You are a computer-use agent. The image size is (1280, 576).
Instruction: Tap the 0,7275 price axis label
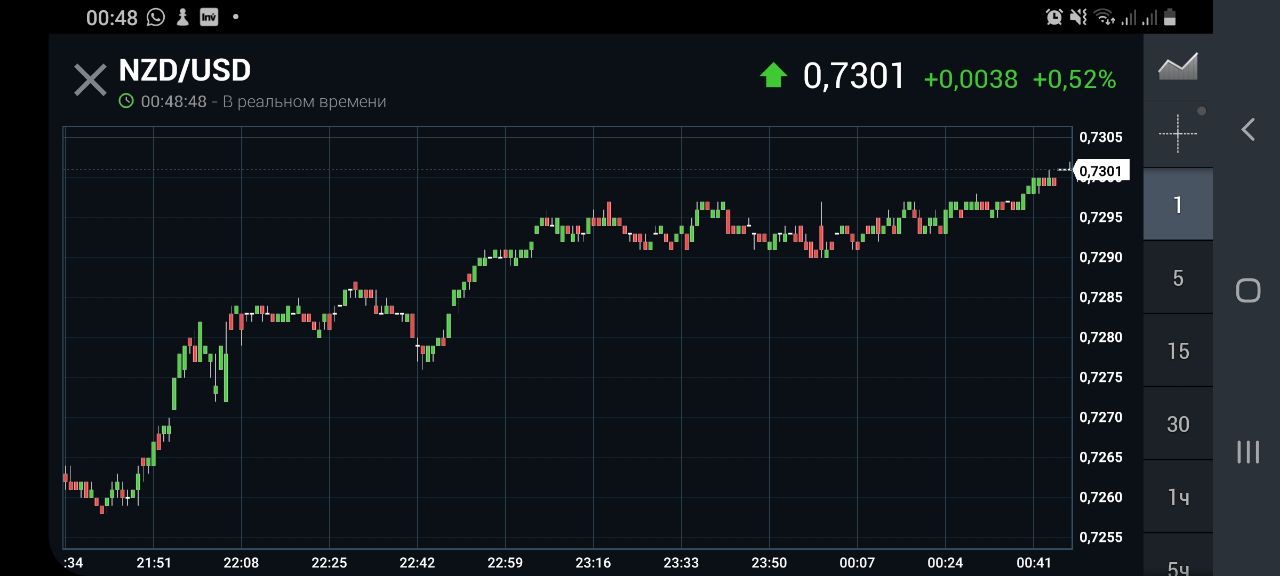(x=1101, y=377)
